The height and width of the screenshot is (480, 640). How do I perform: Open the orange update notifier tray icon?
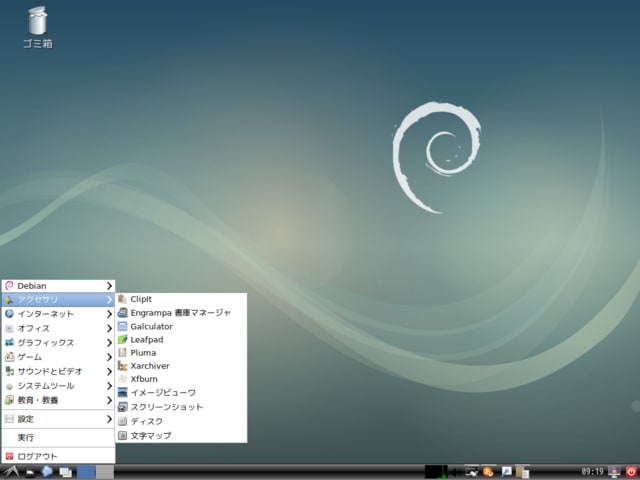(488, 472)
